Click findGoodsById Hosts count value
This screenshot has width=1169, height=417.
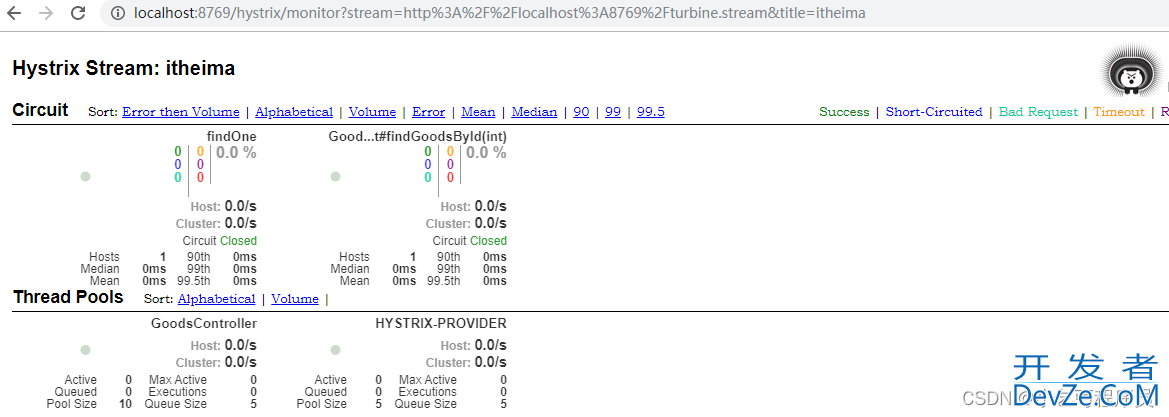tap(413, 257)
